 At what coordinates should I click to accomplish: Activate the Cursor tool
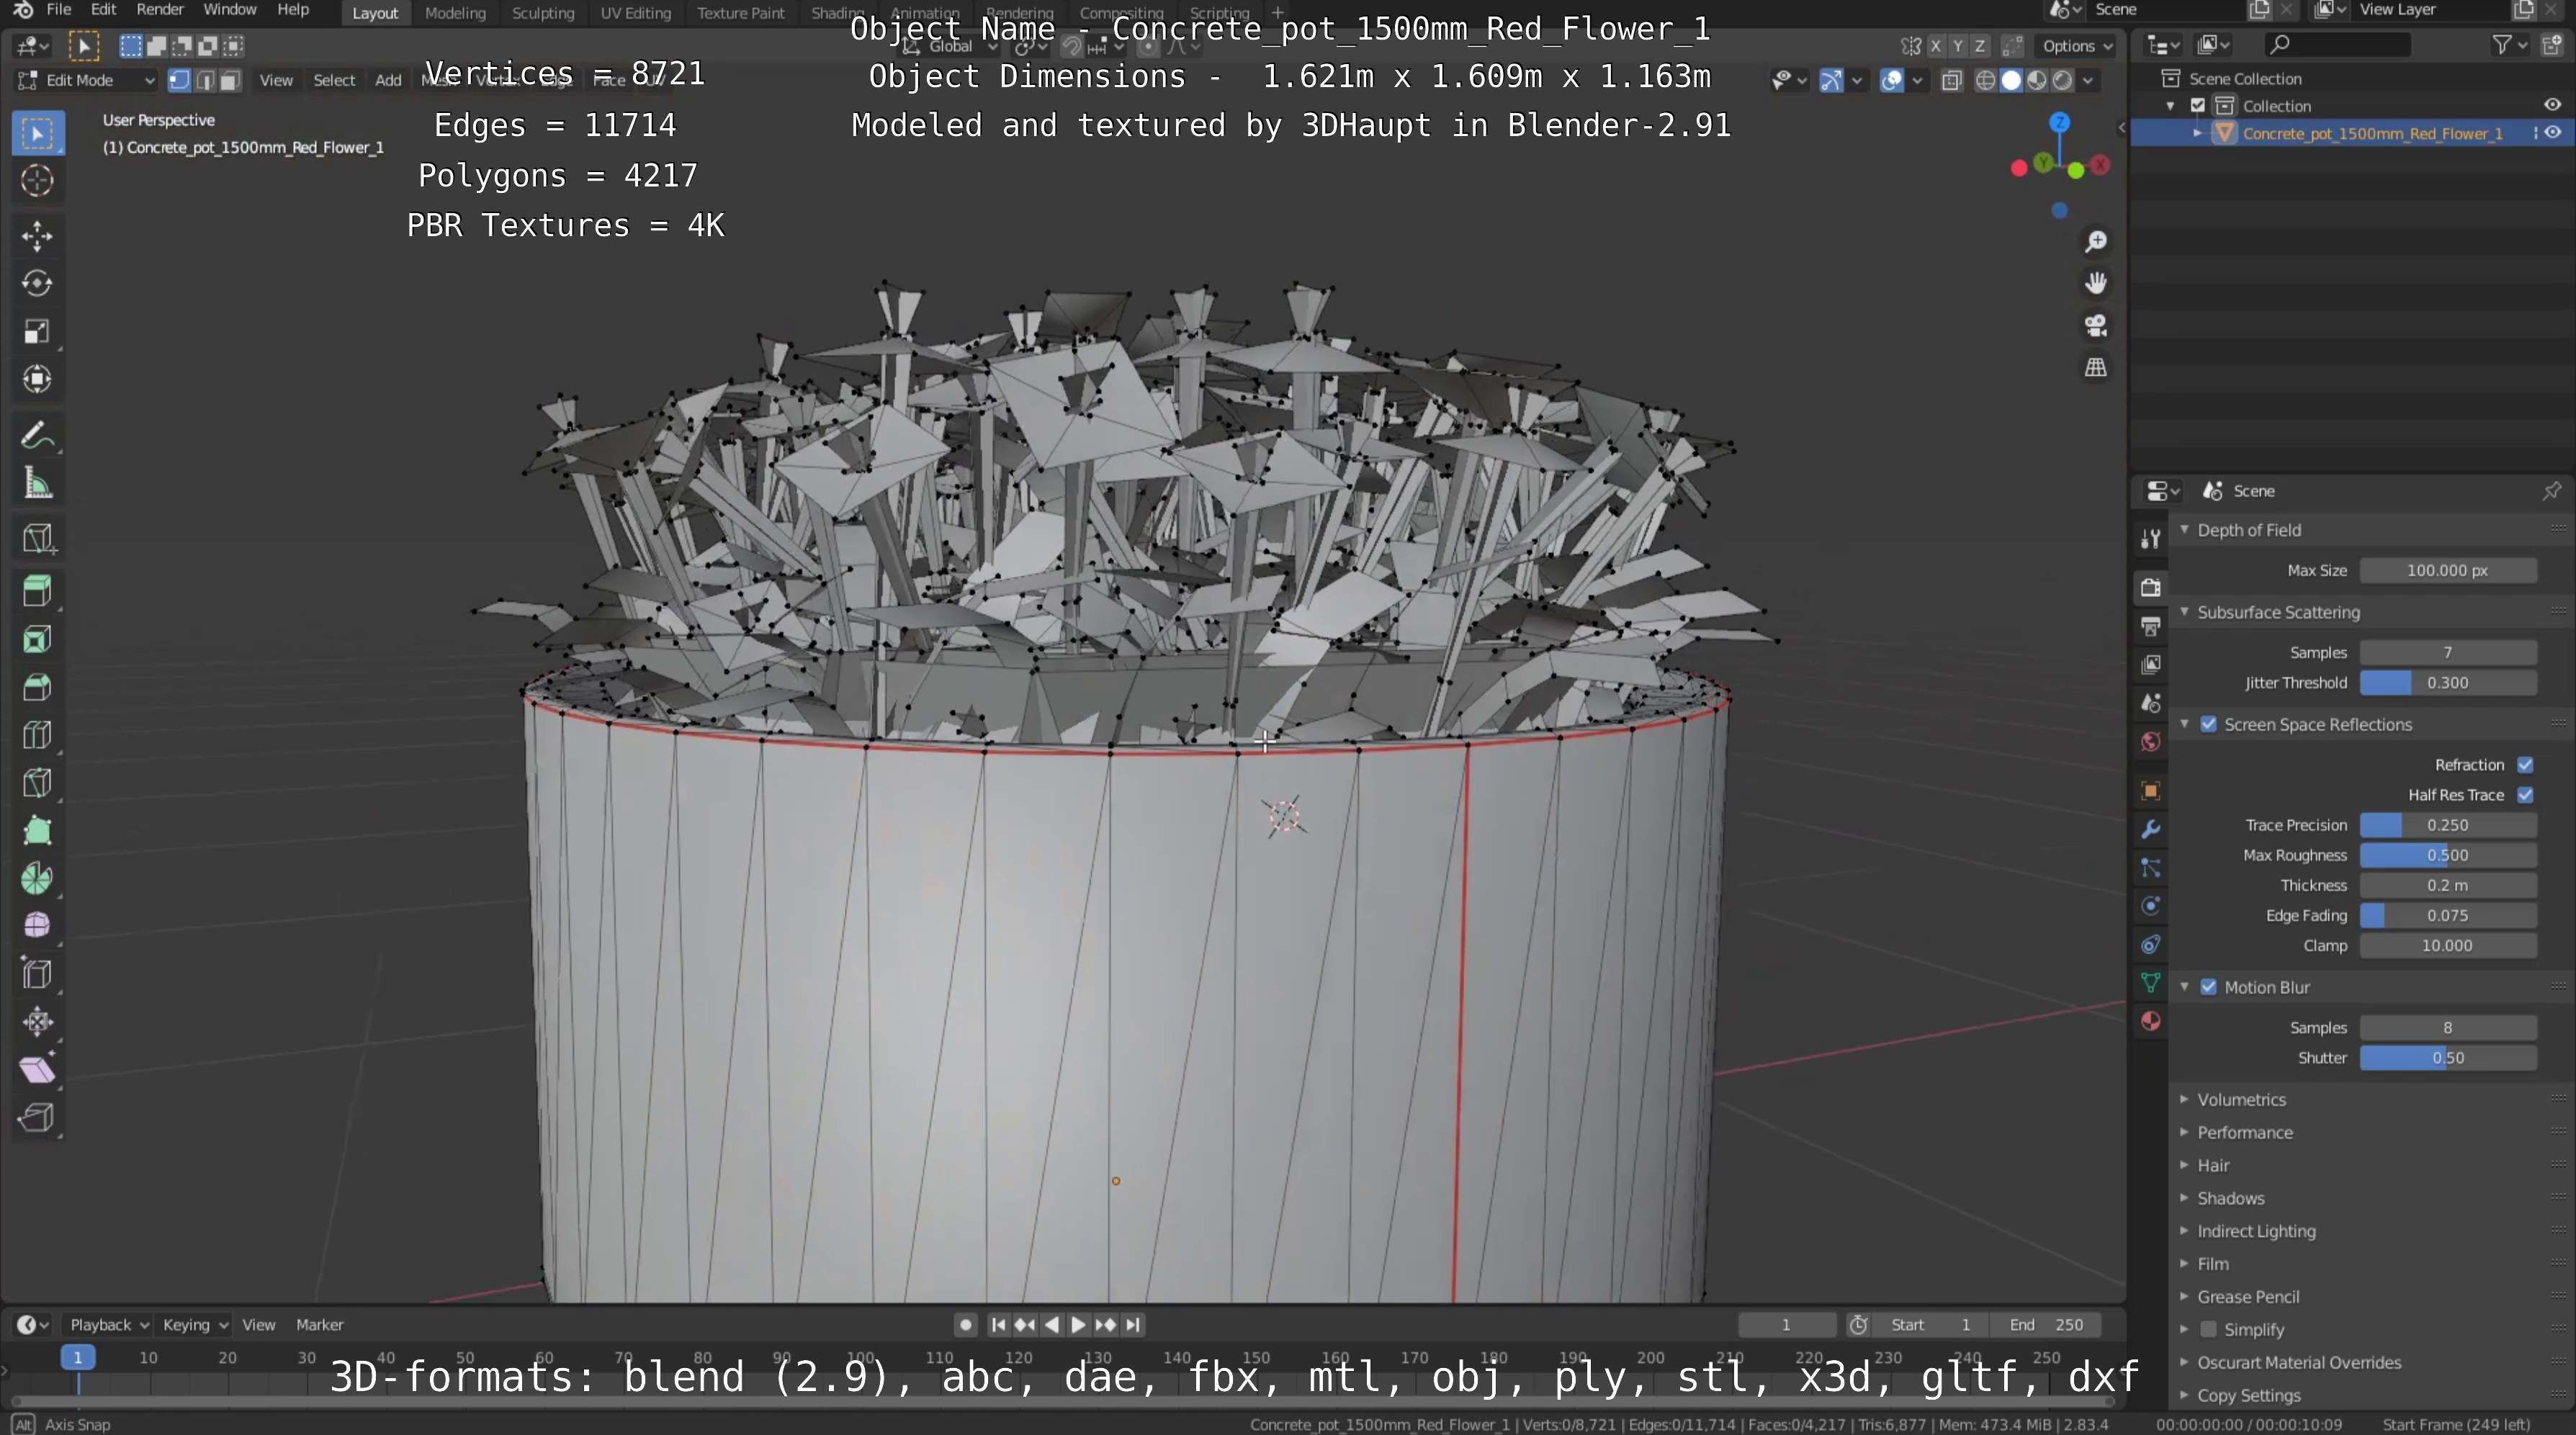[38, 181]
